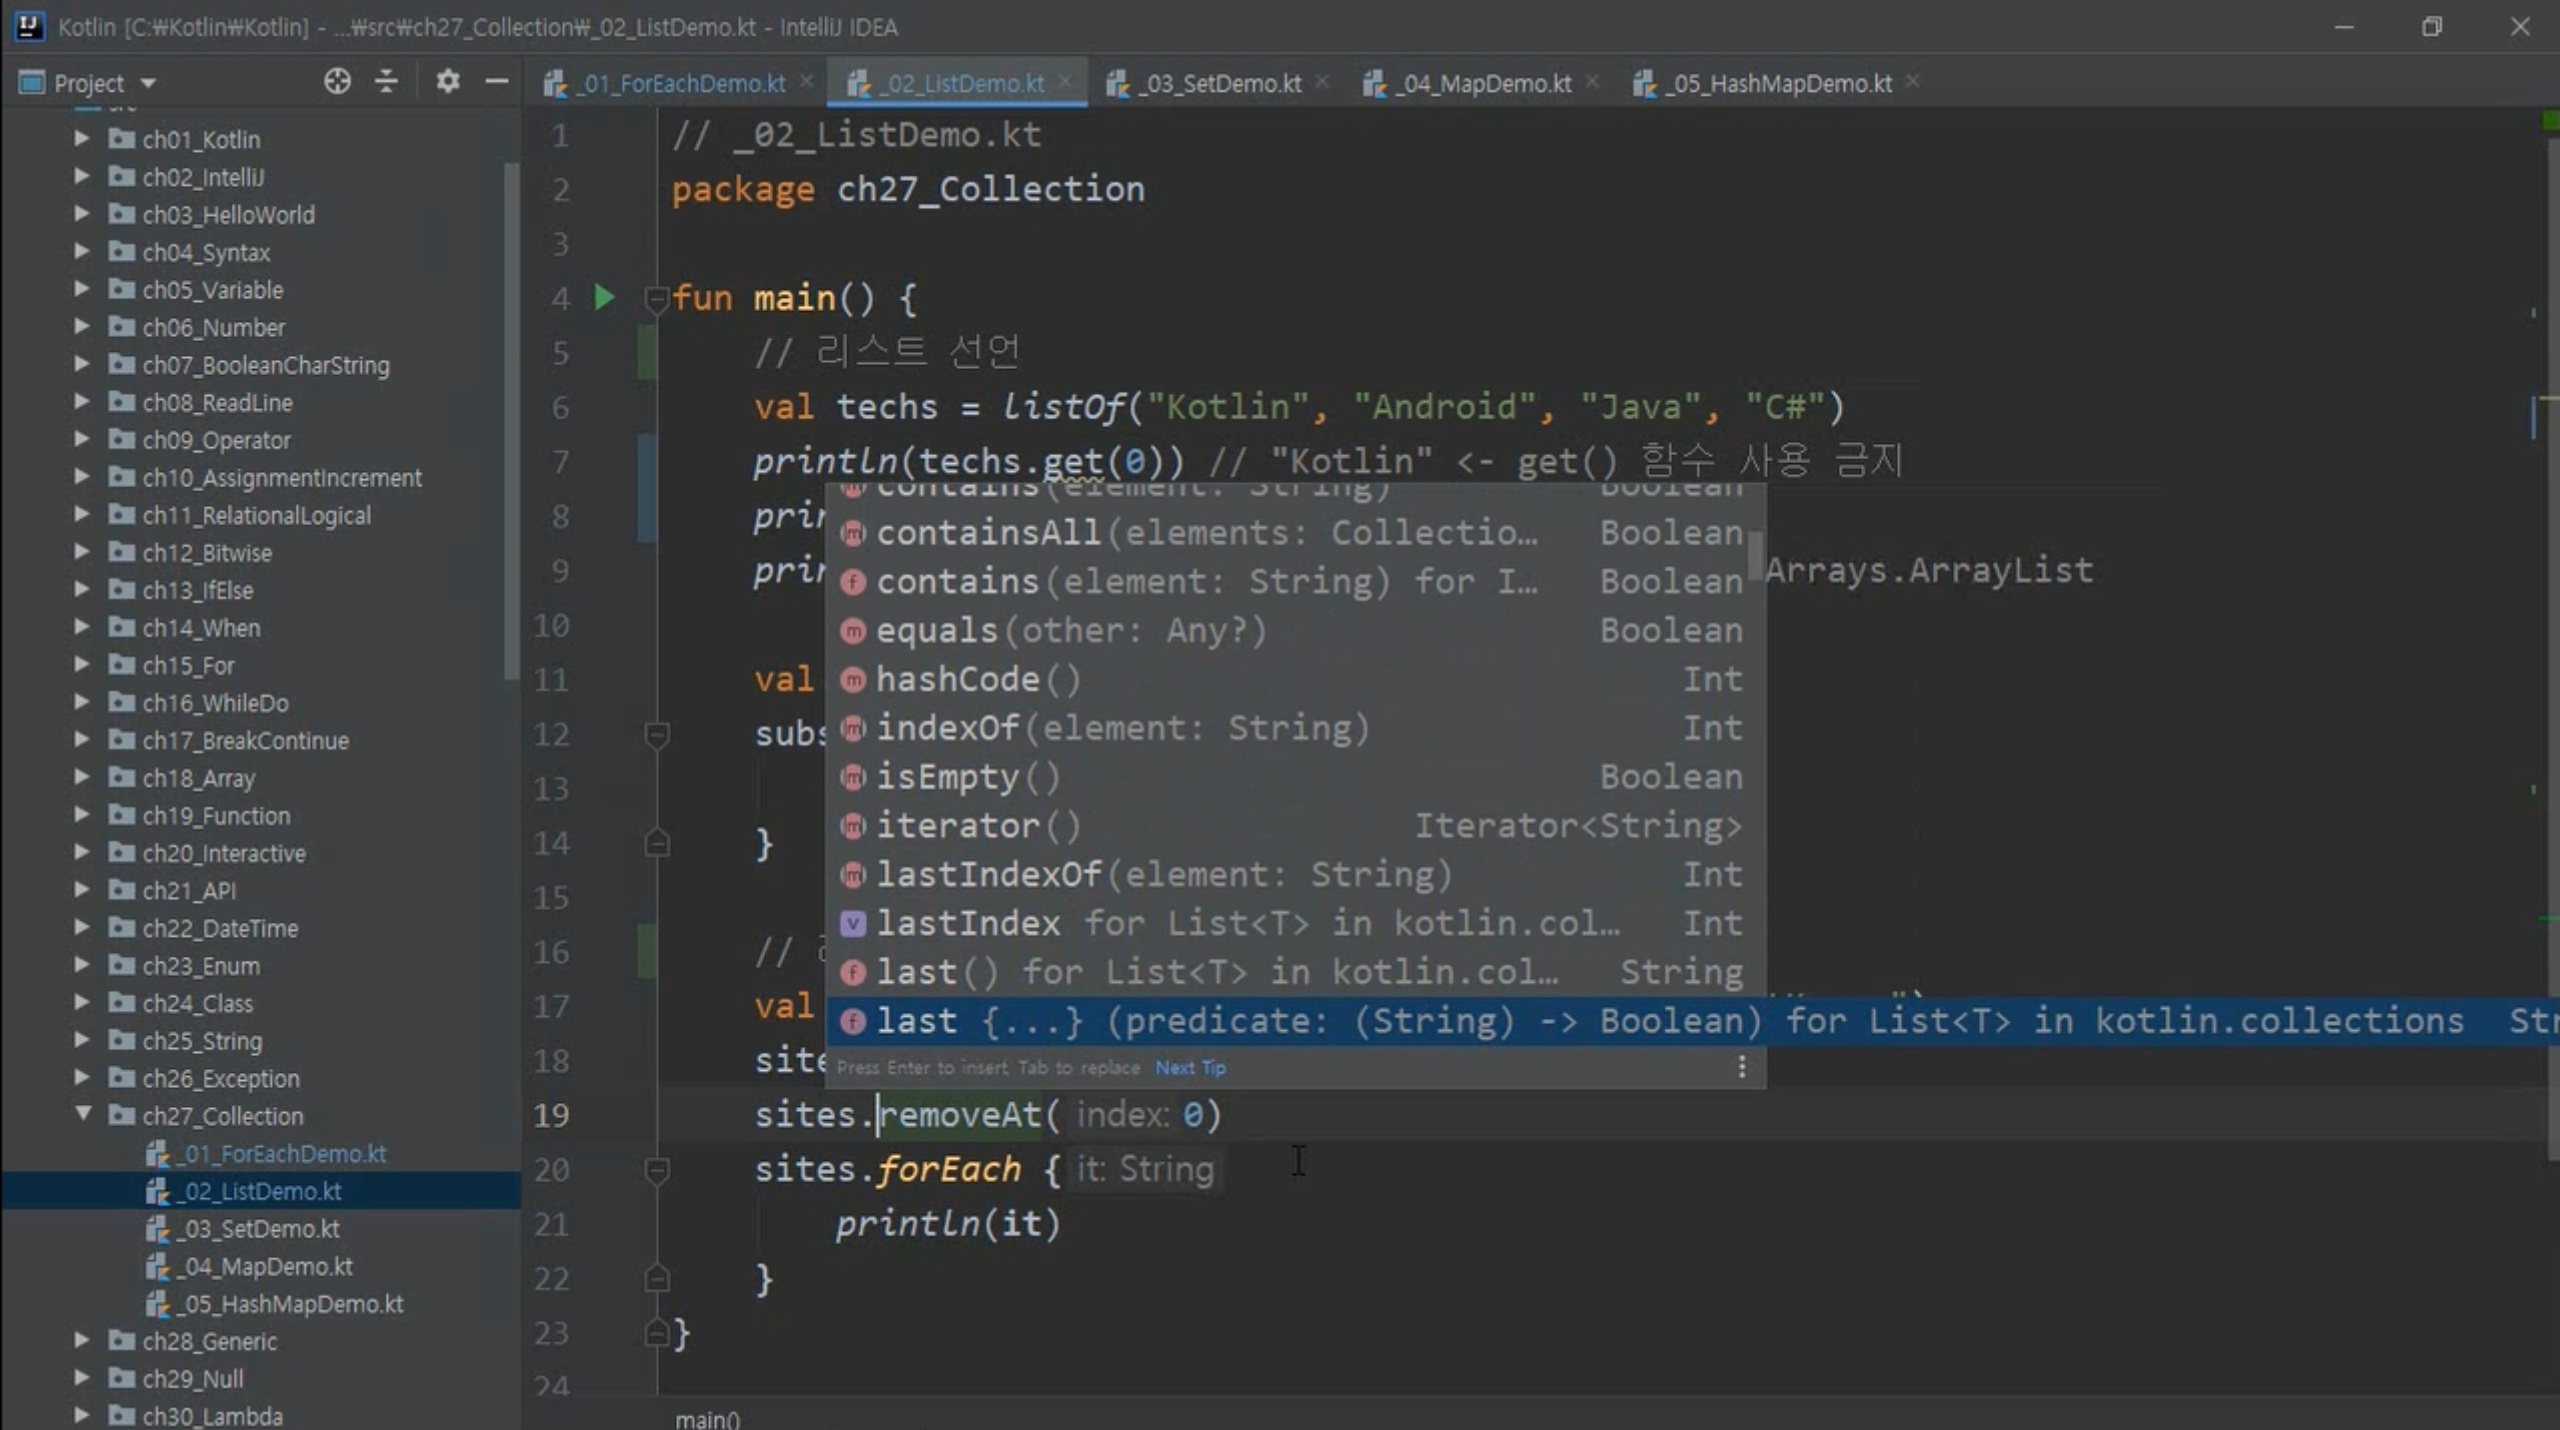Click the fold marker on line 12
Screen dimensions: 2560x1430
click(x=656, y=735)
